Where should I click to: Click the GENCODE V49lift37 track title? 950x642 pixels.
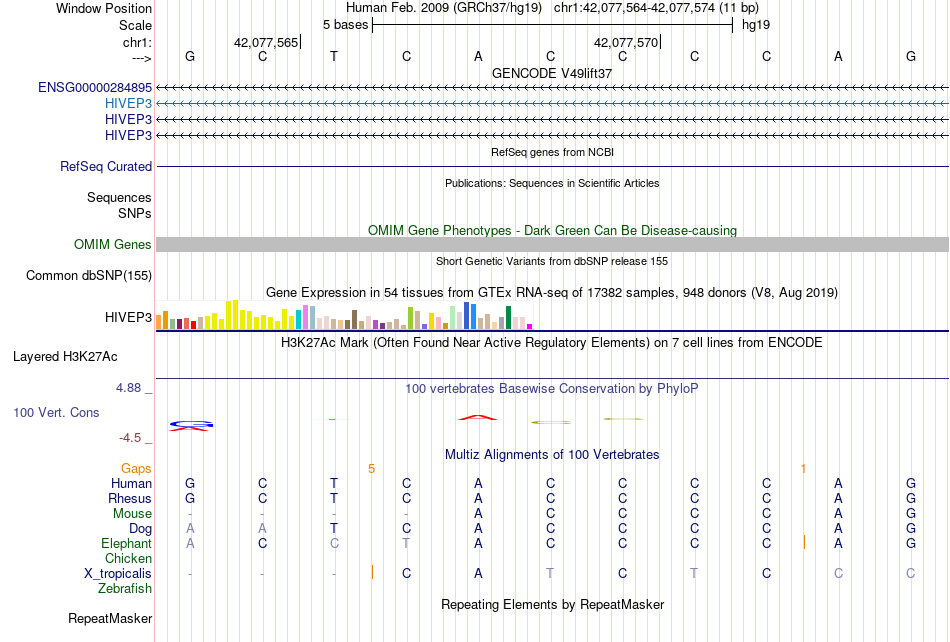[x=552, y=73]
